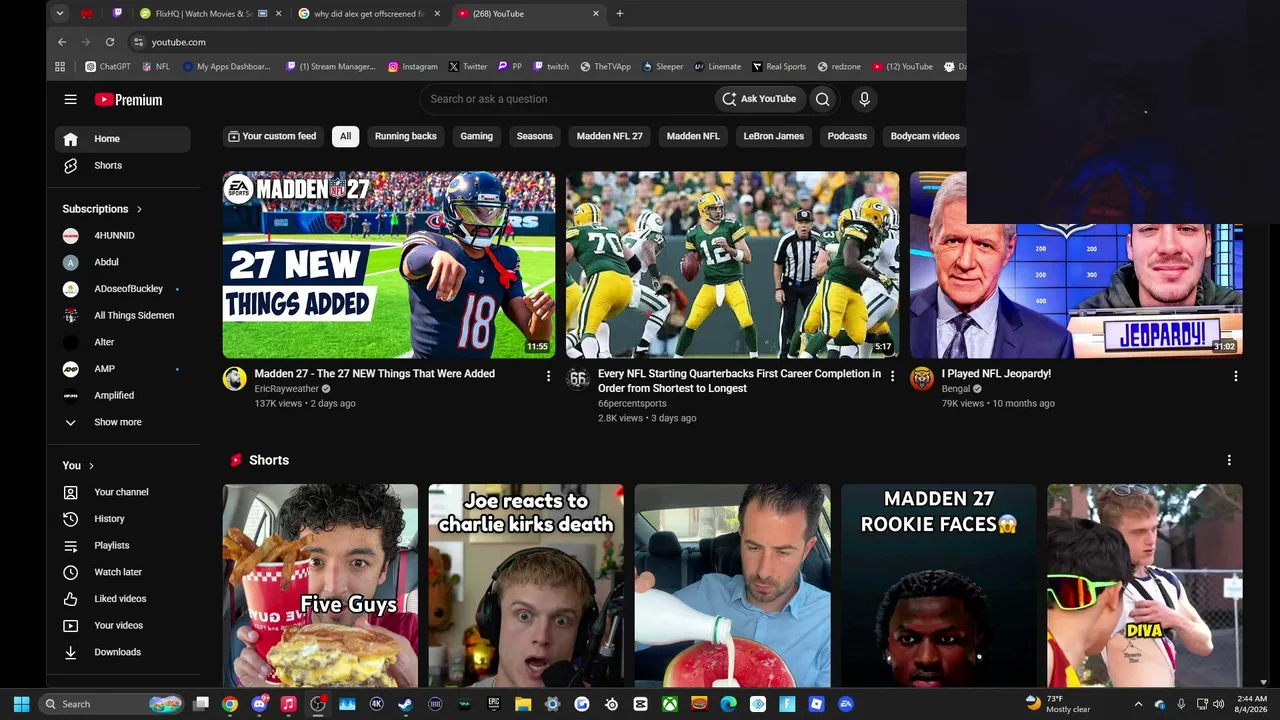Open Google Chrome from the taskbar
Viewport: 1280px width, 720px height.
pos(230,704)
